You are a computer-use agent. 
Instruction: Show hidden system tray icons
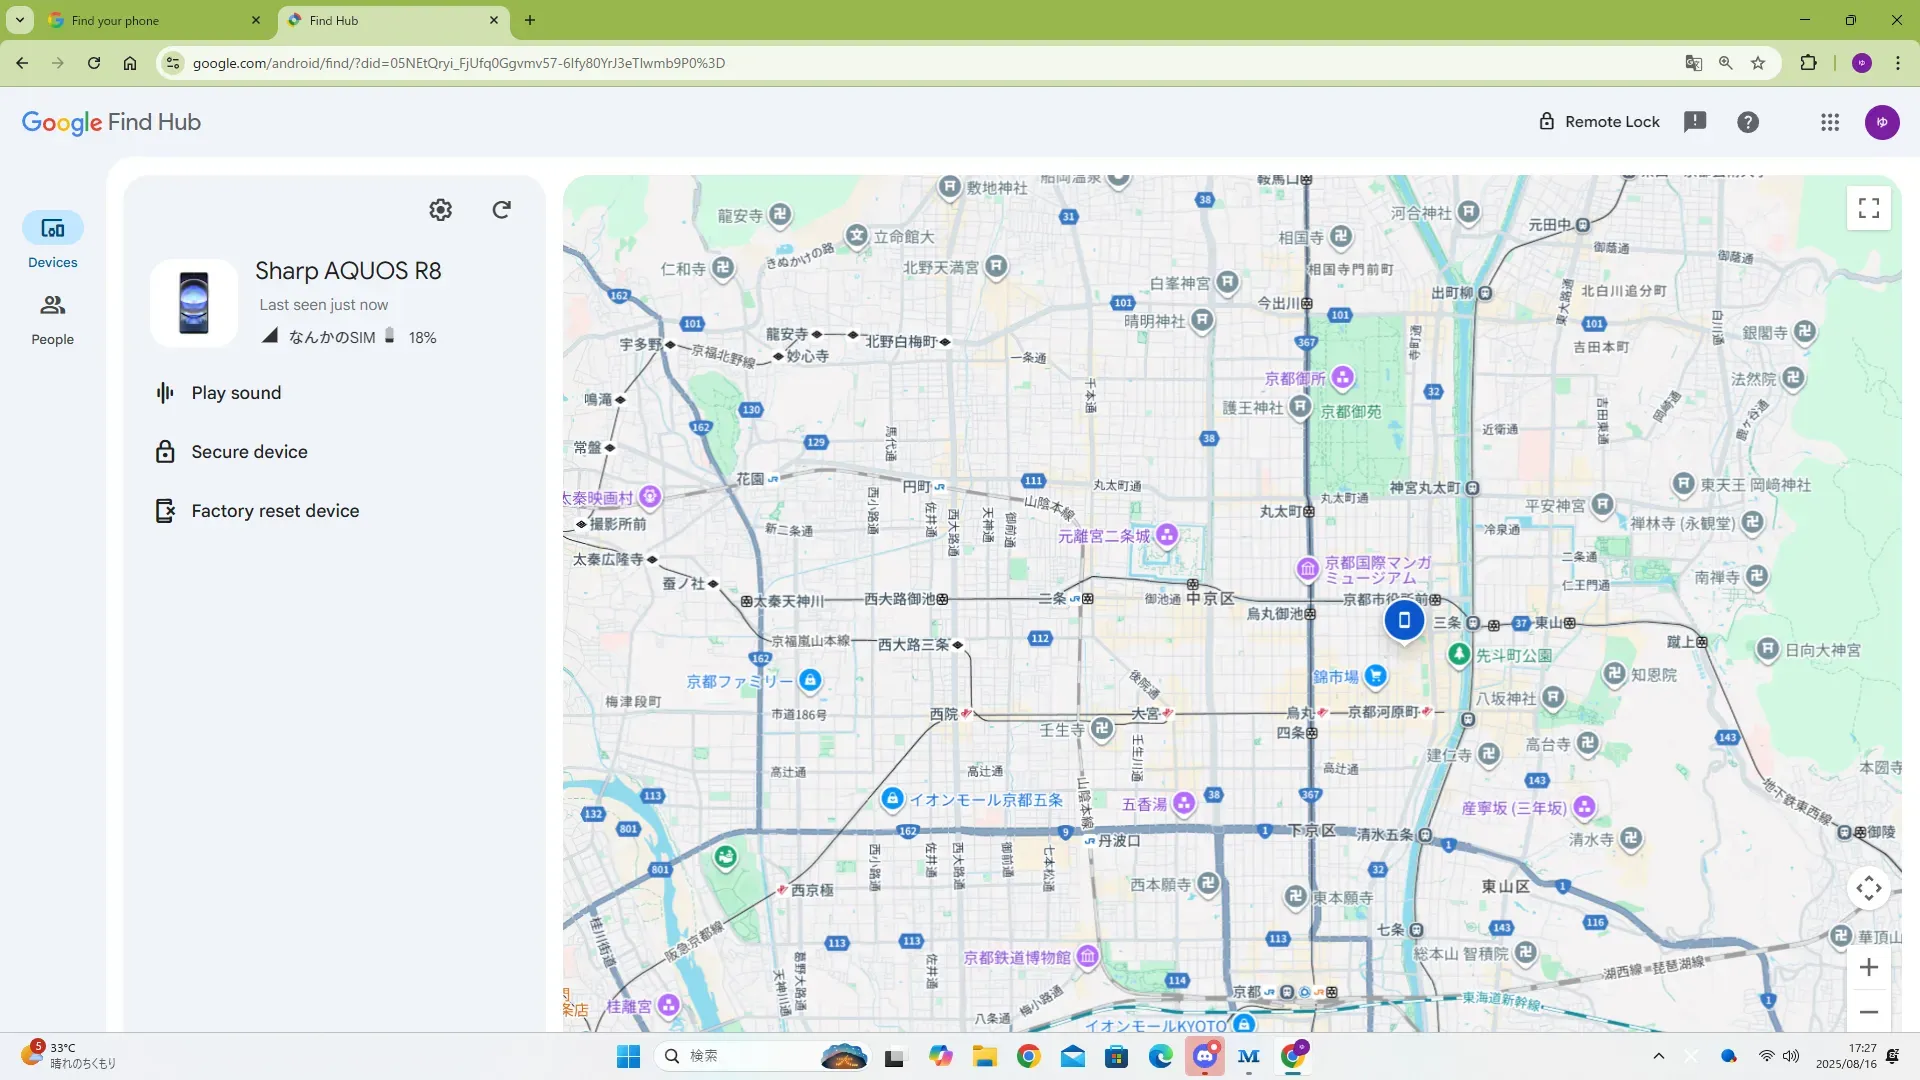(x=1658, y=1056)
